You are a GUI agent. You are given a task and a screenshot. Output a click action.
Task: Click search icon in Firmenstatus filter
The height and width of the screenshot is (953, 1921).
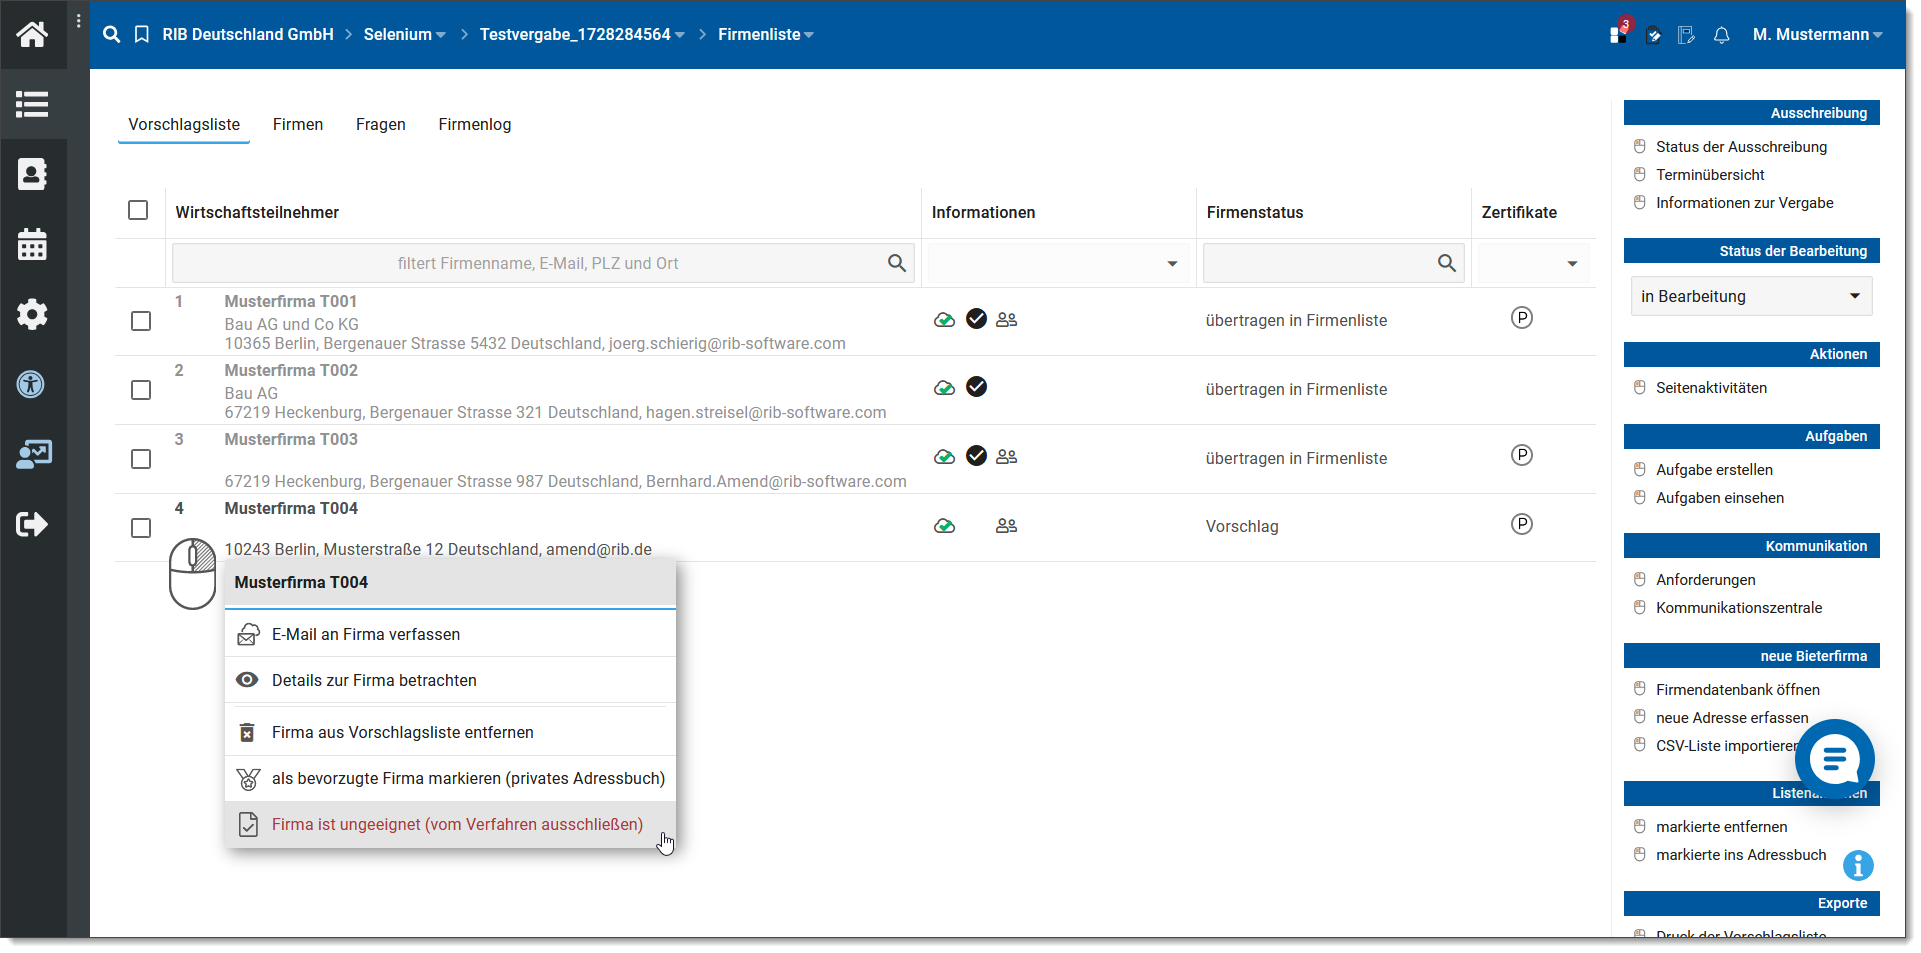1446,263
